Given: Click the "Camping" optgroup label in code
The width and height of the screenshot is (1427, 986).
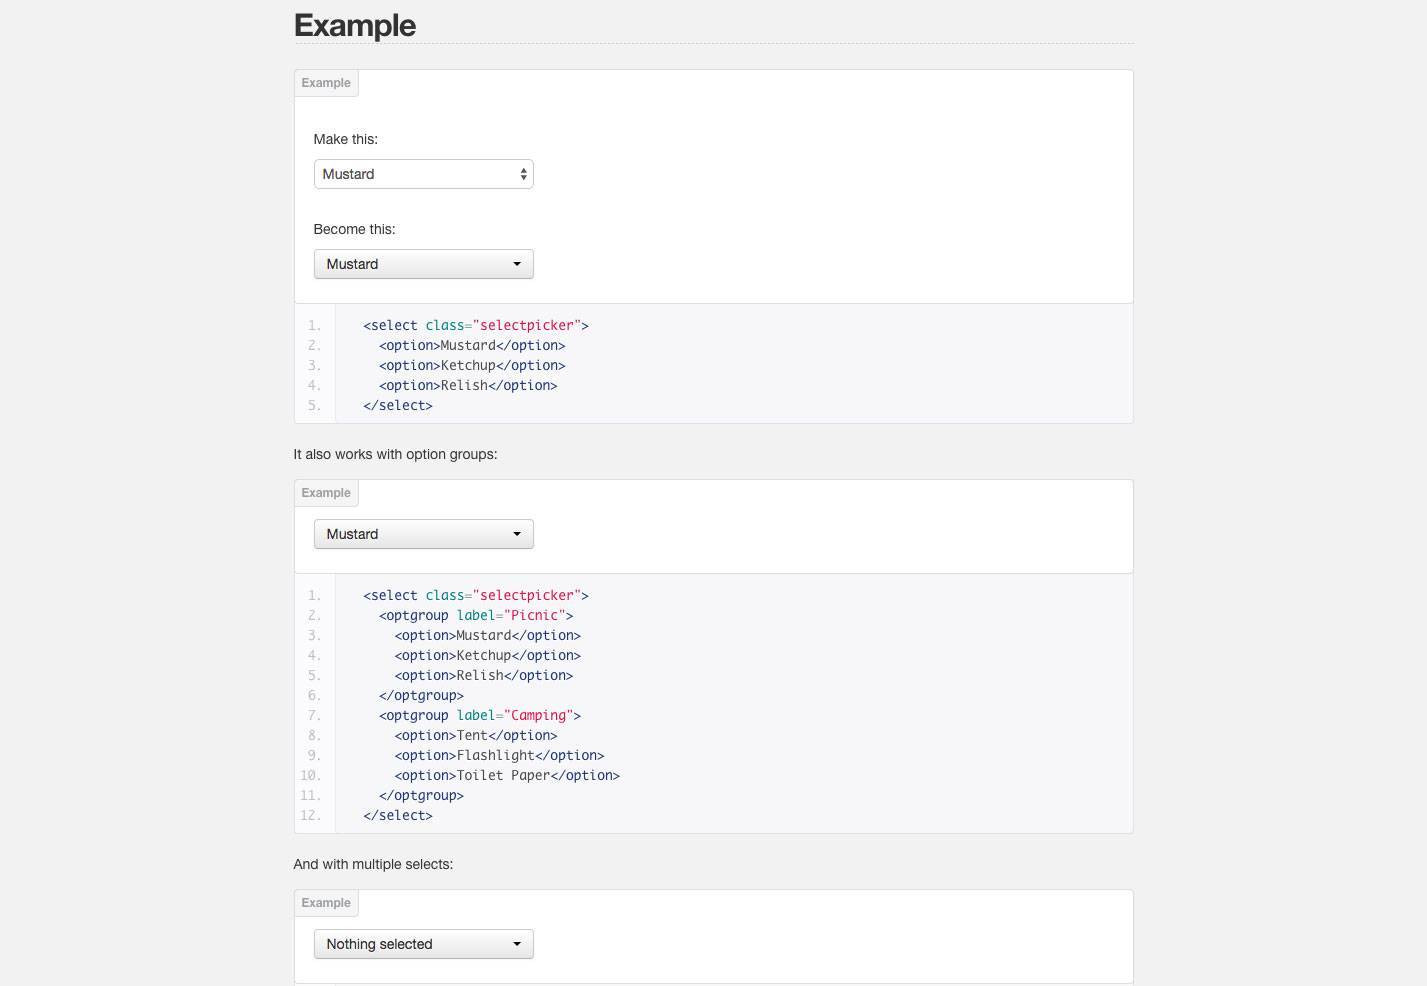Looking at the screenshot, I should (539, 715).
